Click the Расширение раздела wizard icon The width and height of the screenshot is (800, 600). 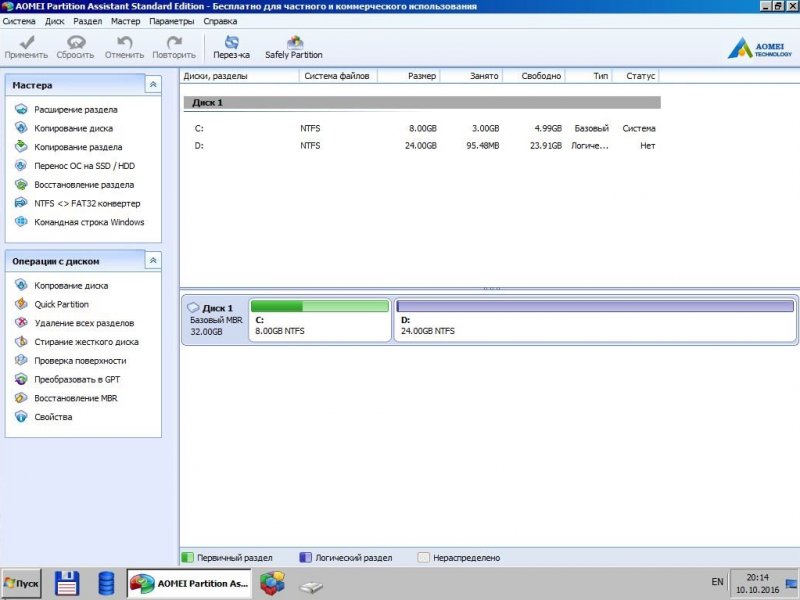pos(21,109)
